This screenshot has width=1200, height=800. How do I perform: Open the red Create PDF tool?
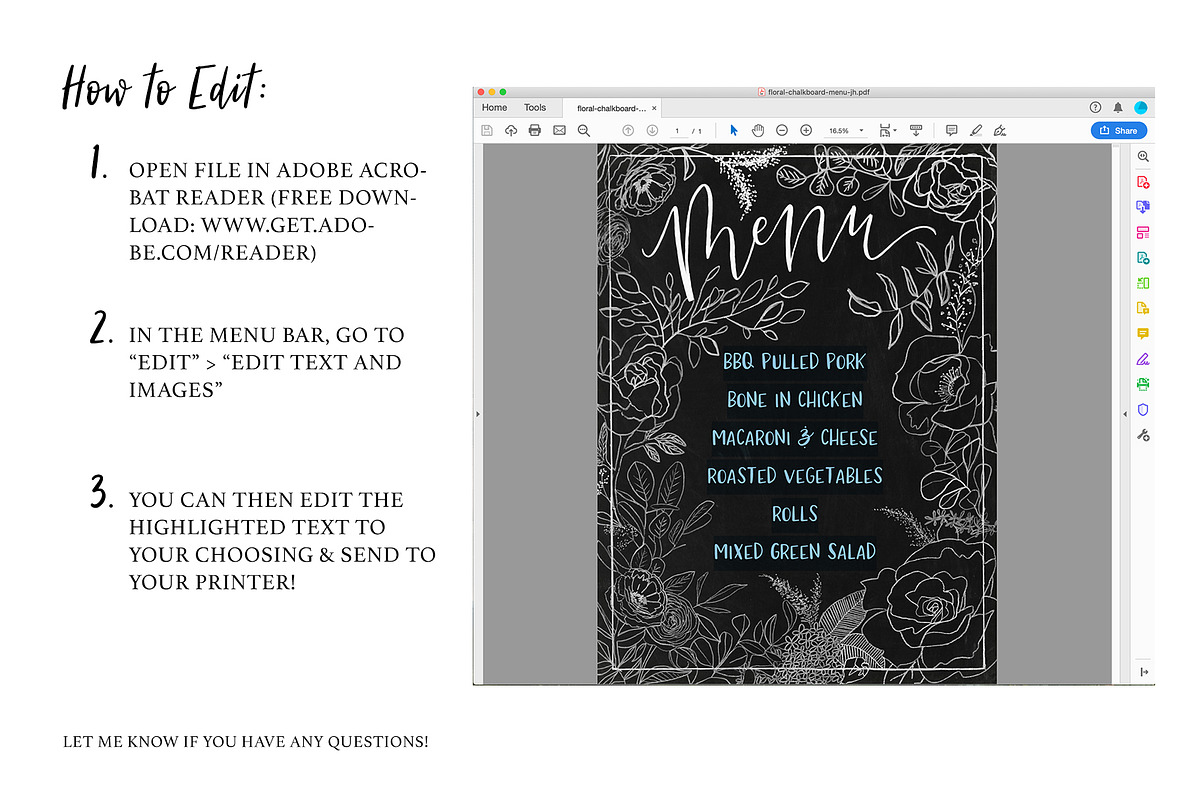coord(1143,182)
